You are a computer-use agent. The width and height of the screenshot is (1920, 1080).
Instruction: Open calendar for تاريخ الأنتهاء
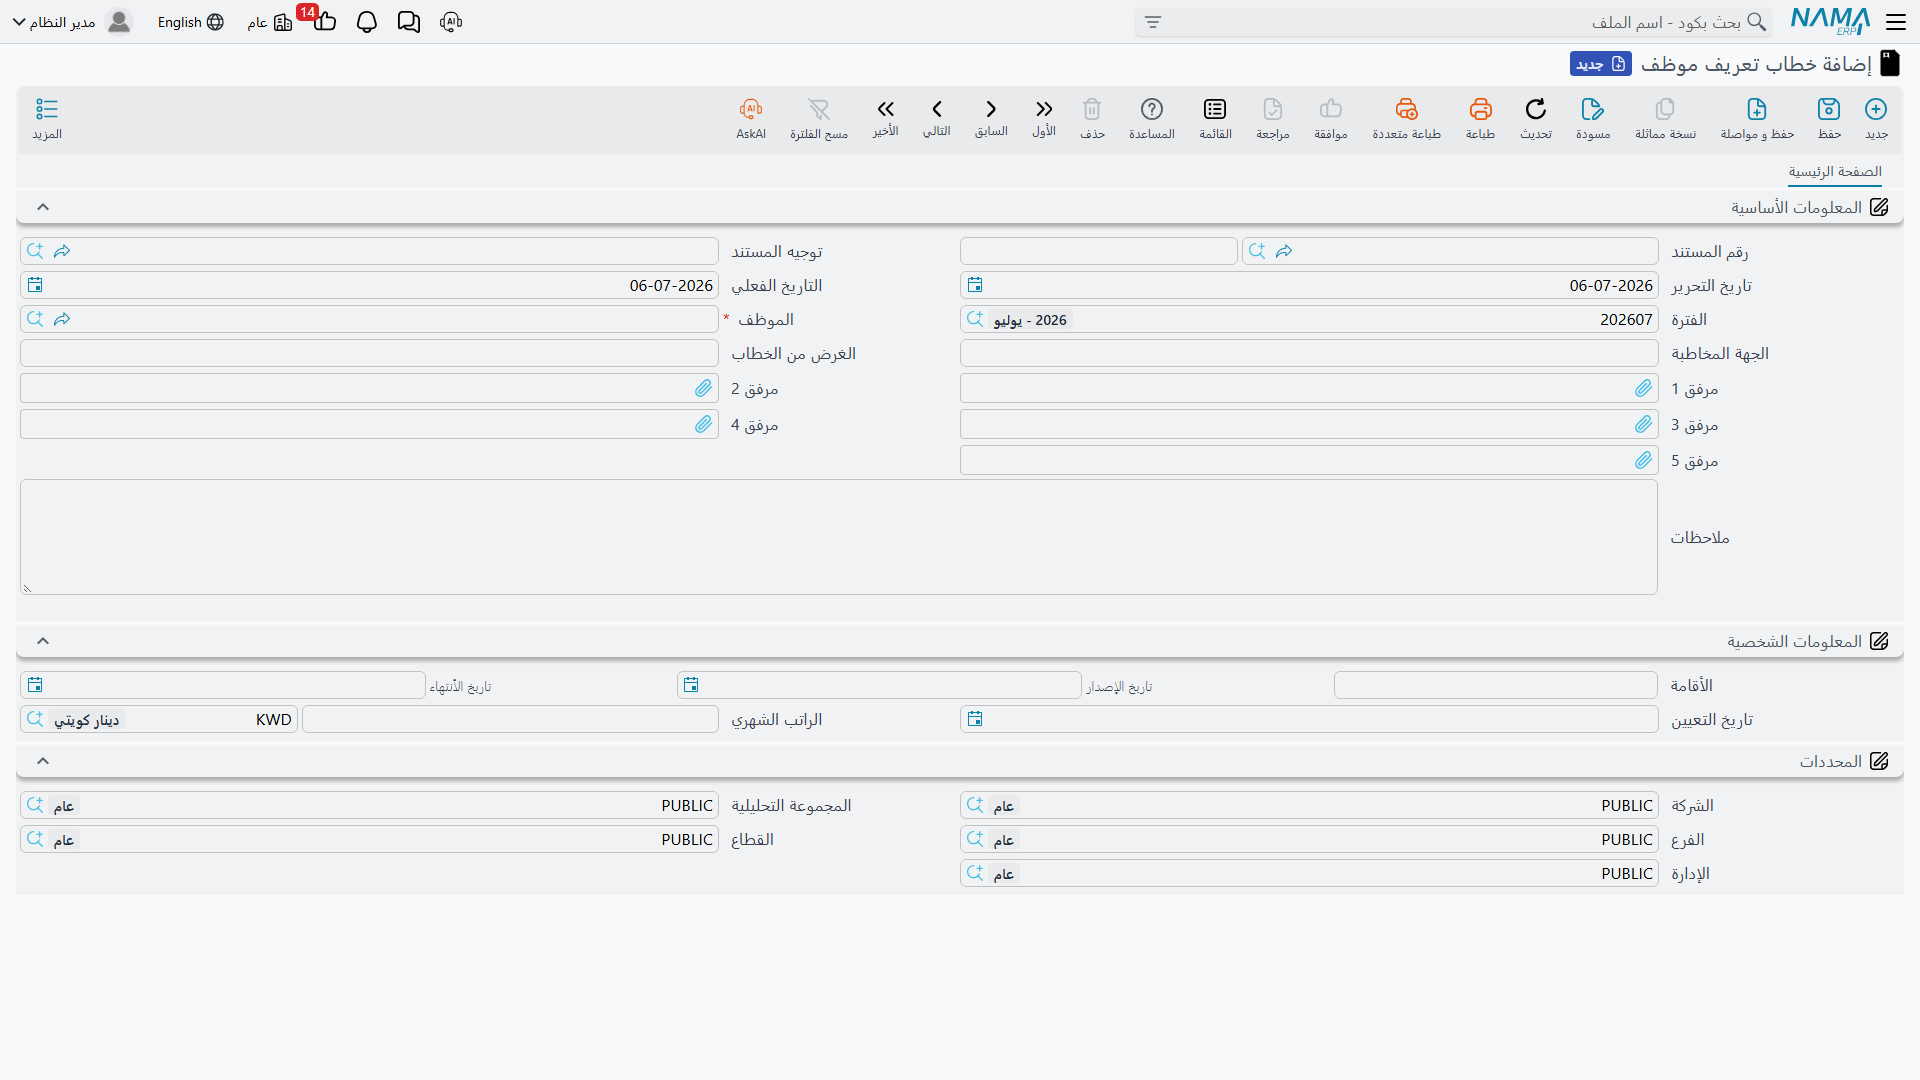coord(35,685)
